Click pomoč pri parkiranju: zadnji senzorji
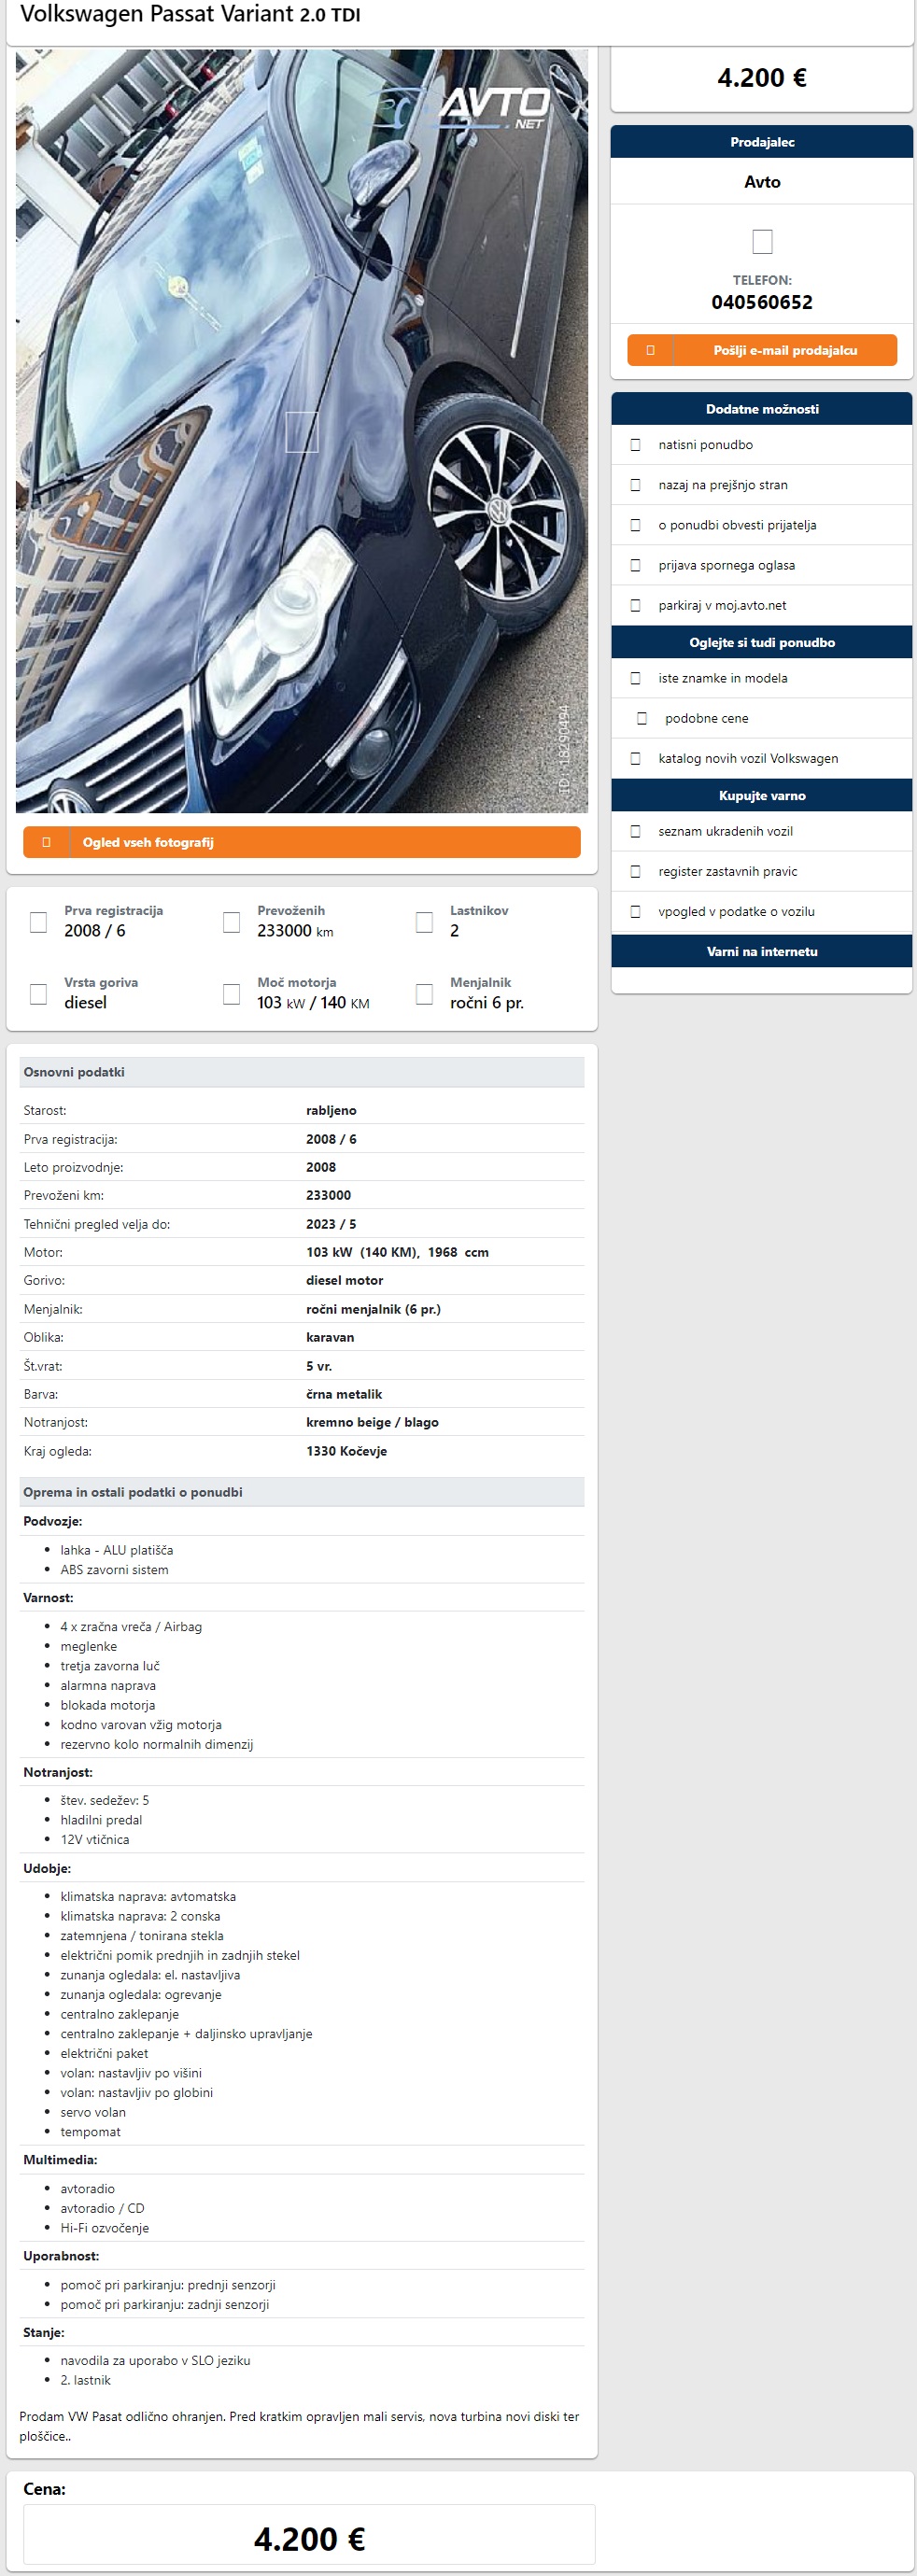 point(164,2304)
